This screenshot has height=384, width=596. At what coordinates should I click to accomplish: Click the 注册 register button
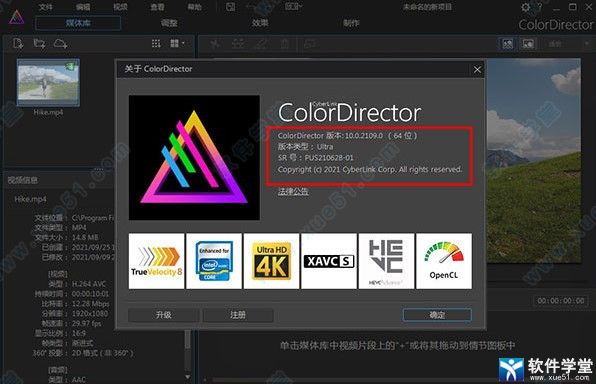tap(238, 315)
